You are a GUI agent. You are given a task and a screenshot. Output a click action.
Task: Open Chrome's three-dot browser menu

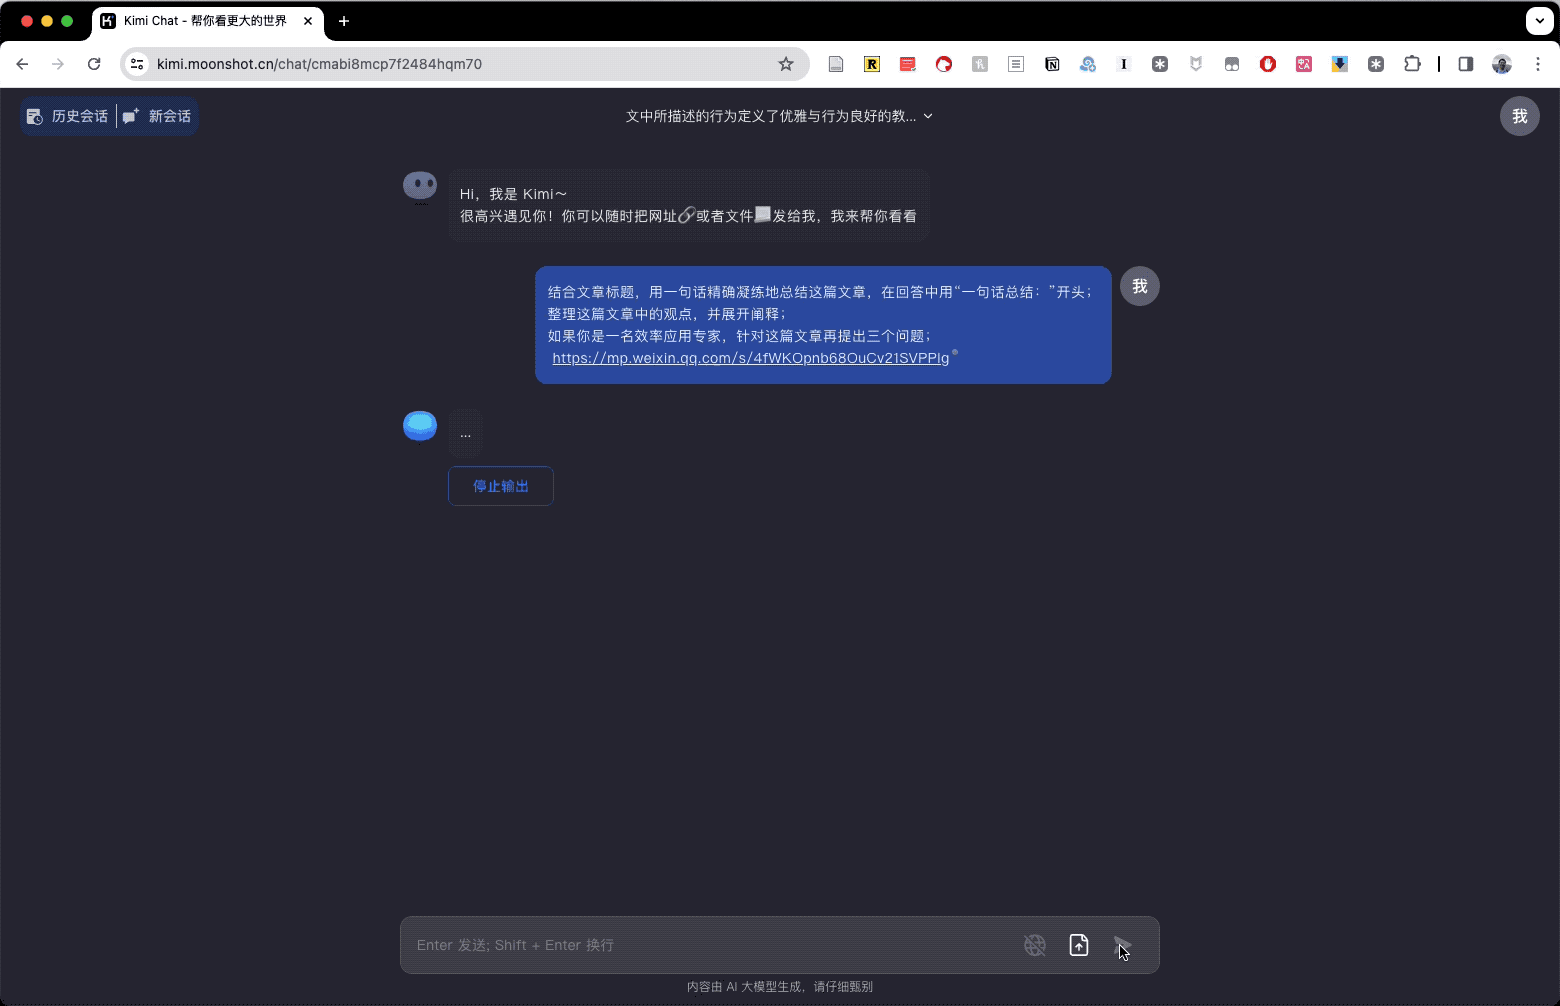[x=1539, y=63]
